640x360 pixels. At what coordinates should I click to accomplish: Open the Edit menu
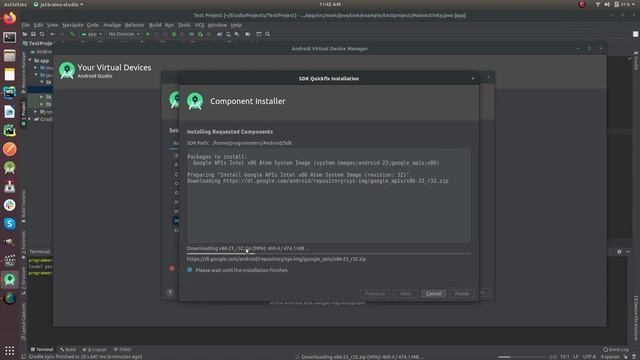(38, 25)
